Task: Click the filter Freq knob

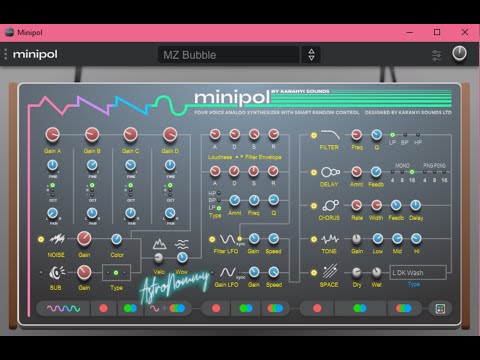Action: tap(357, 135)
